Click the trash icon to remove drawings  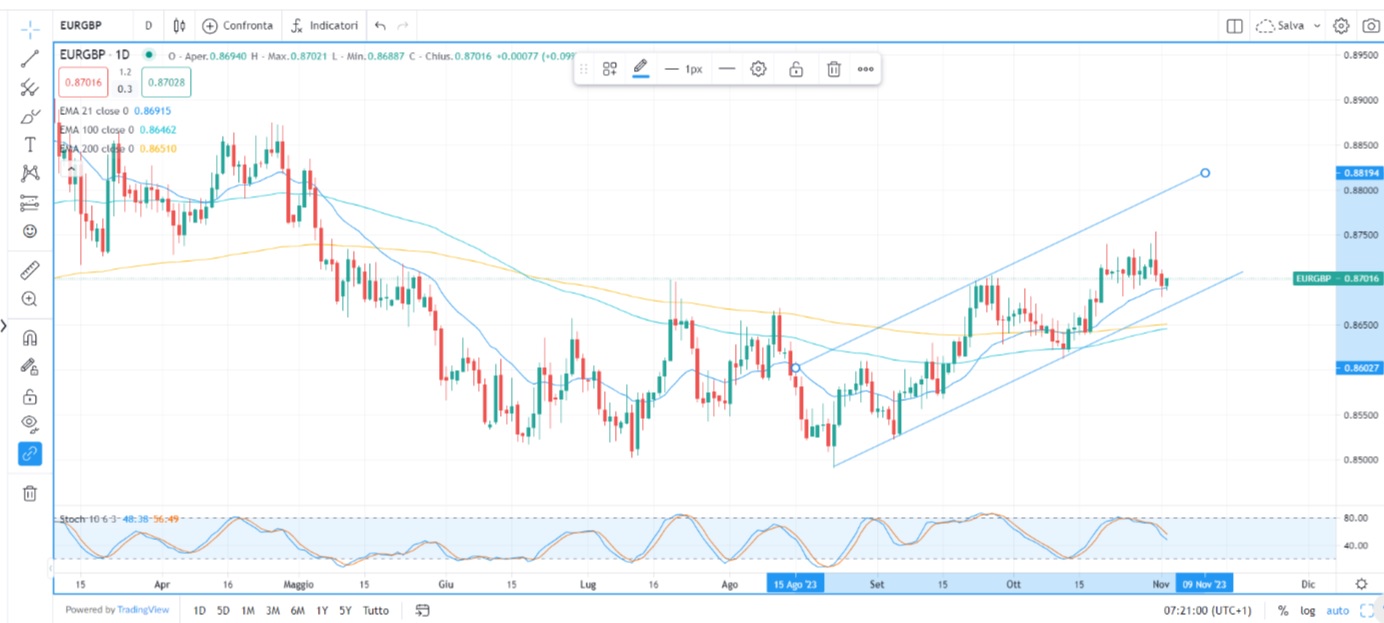click(30, 493)
